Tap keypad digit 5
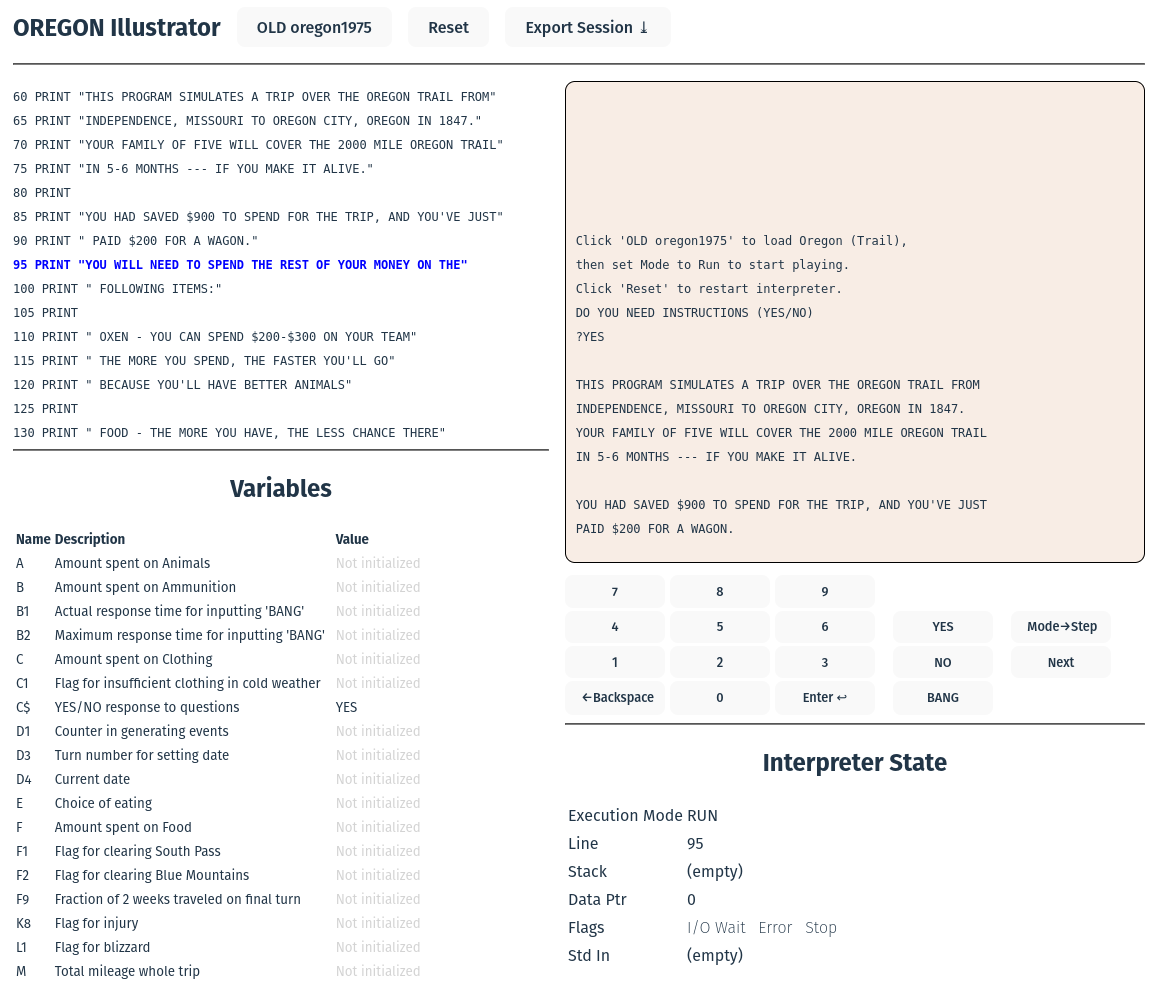Screen dimensions: 1164x983 (719, 626)
